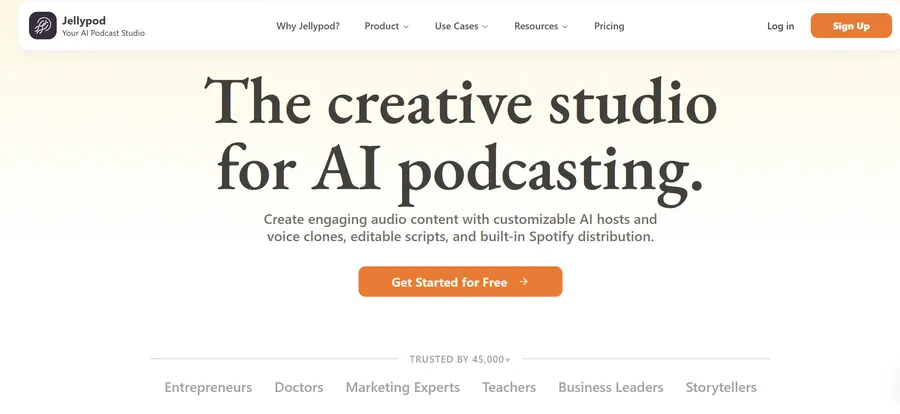Open the Resources dropdown menu
Screen dimensions: 900x414
pyautogui.click(x=541, y=26)
